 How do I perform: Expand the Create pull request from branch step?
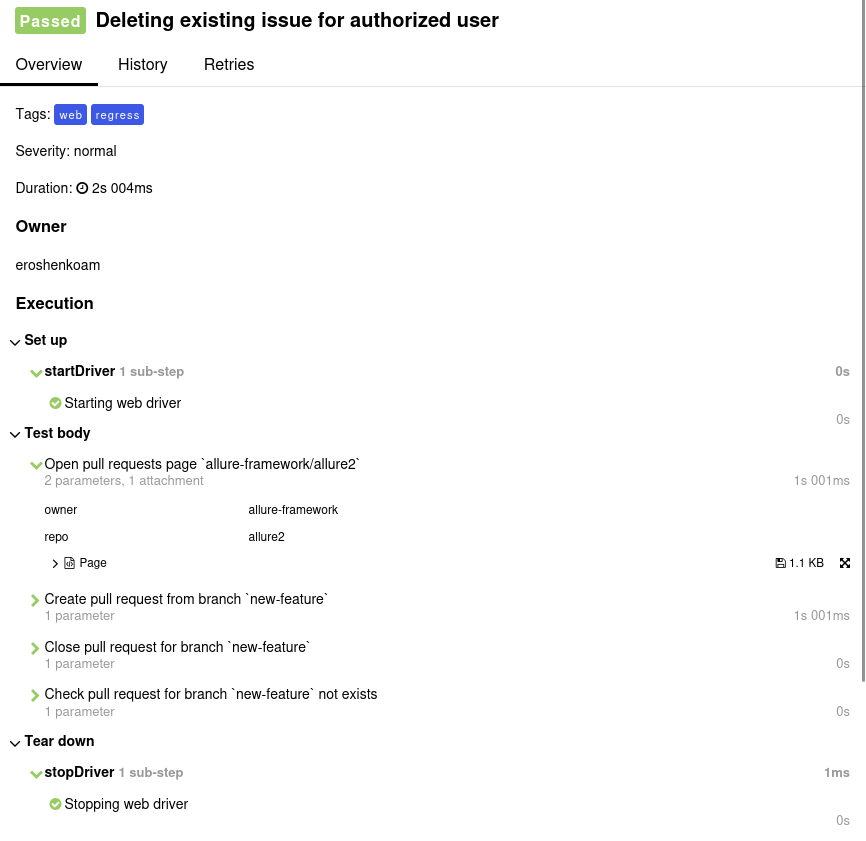click(36, 599)
